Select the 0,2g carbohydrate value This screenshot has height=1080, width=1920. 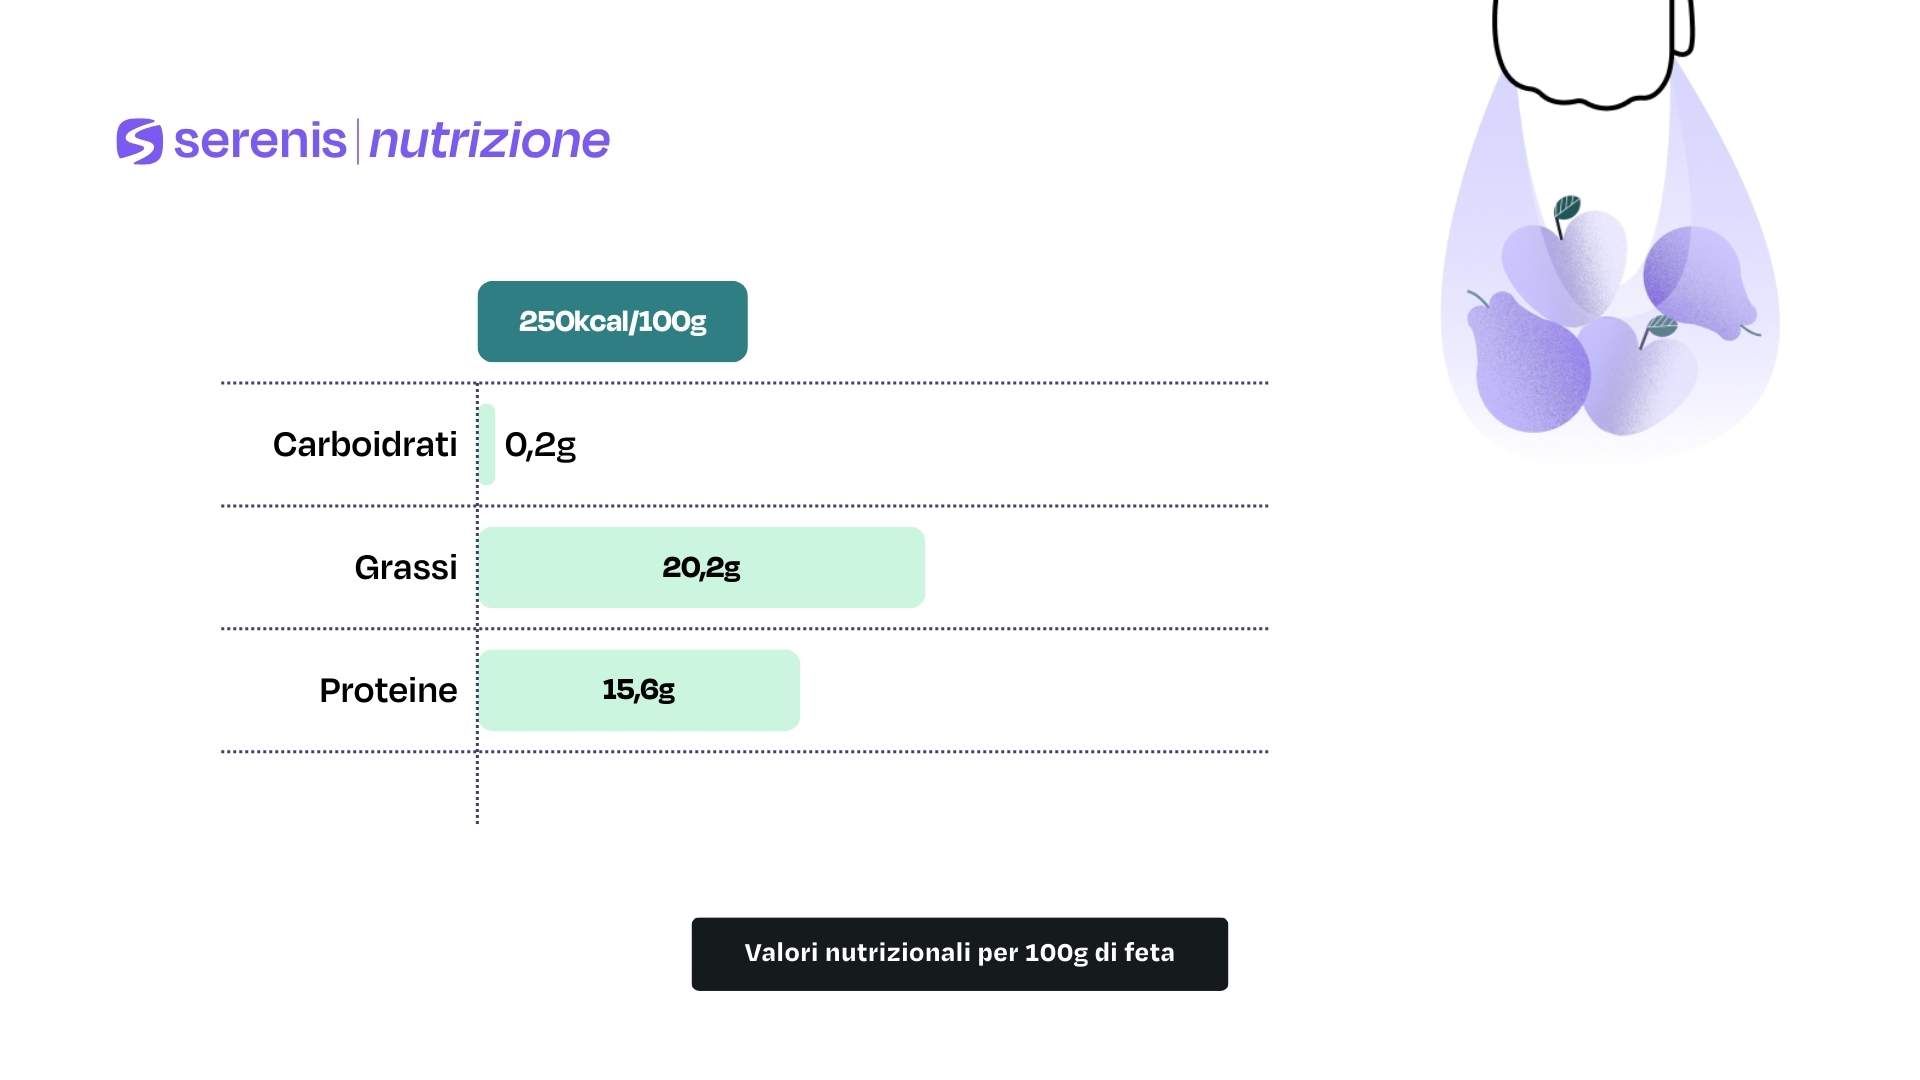pos(540,444)
